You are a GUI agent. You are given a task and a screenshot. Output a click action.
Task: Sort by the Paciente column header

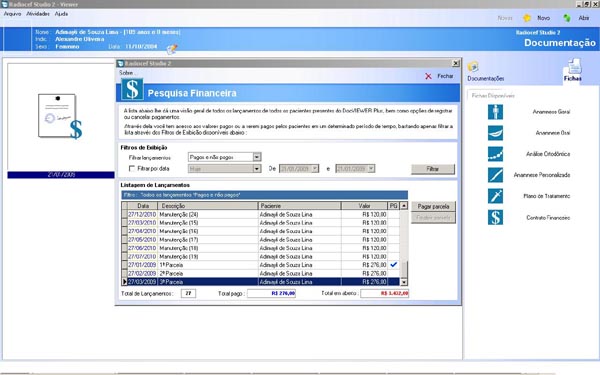pos(300,206)
